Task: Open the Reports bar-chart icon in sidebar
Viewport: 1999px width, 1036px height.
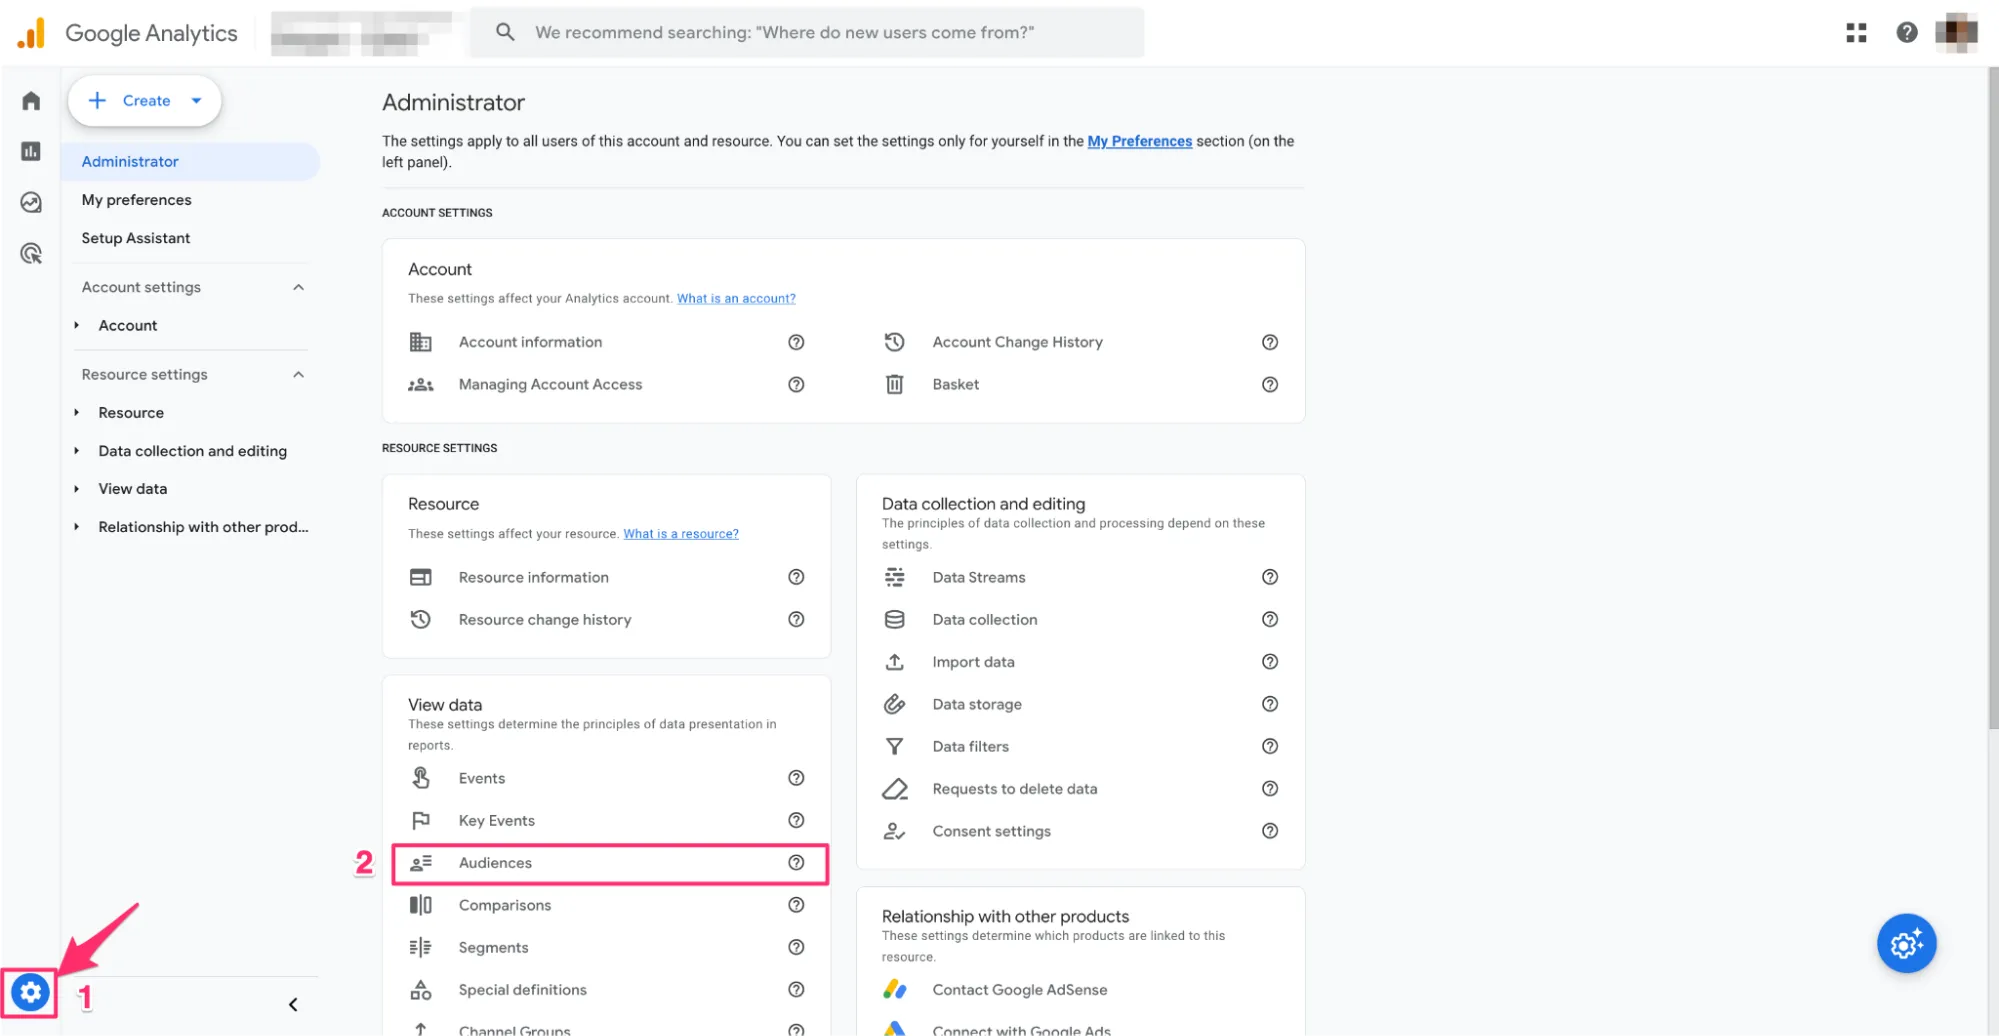Action: [31, 151]
